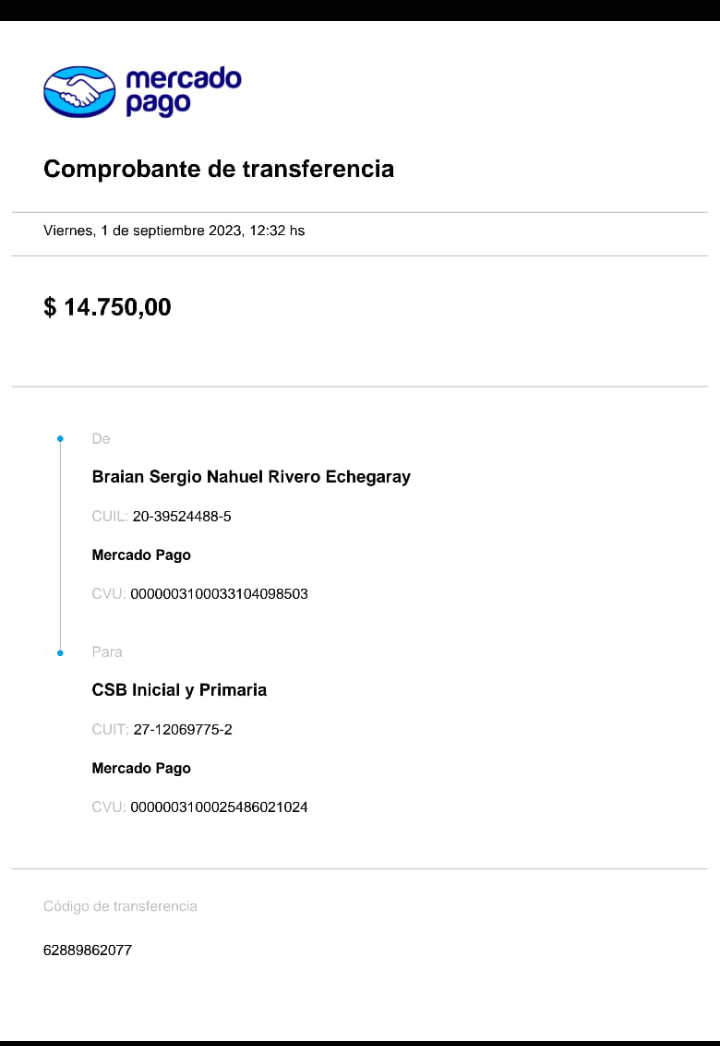Click 'Mercado Pago' under the sender details
This screenshot has height=1046, width=720.
pyautogui.click(x=141, y=555)
